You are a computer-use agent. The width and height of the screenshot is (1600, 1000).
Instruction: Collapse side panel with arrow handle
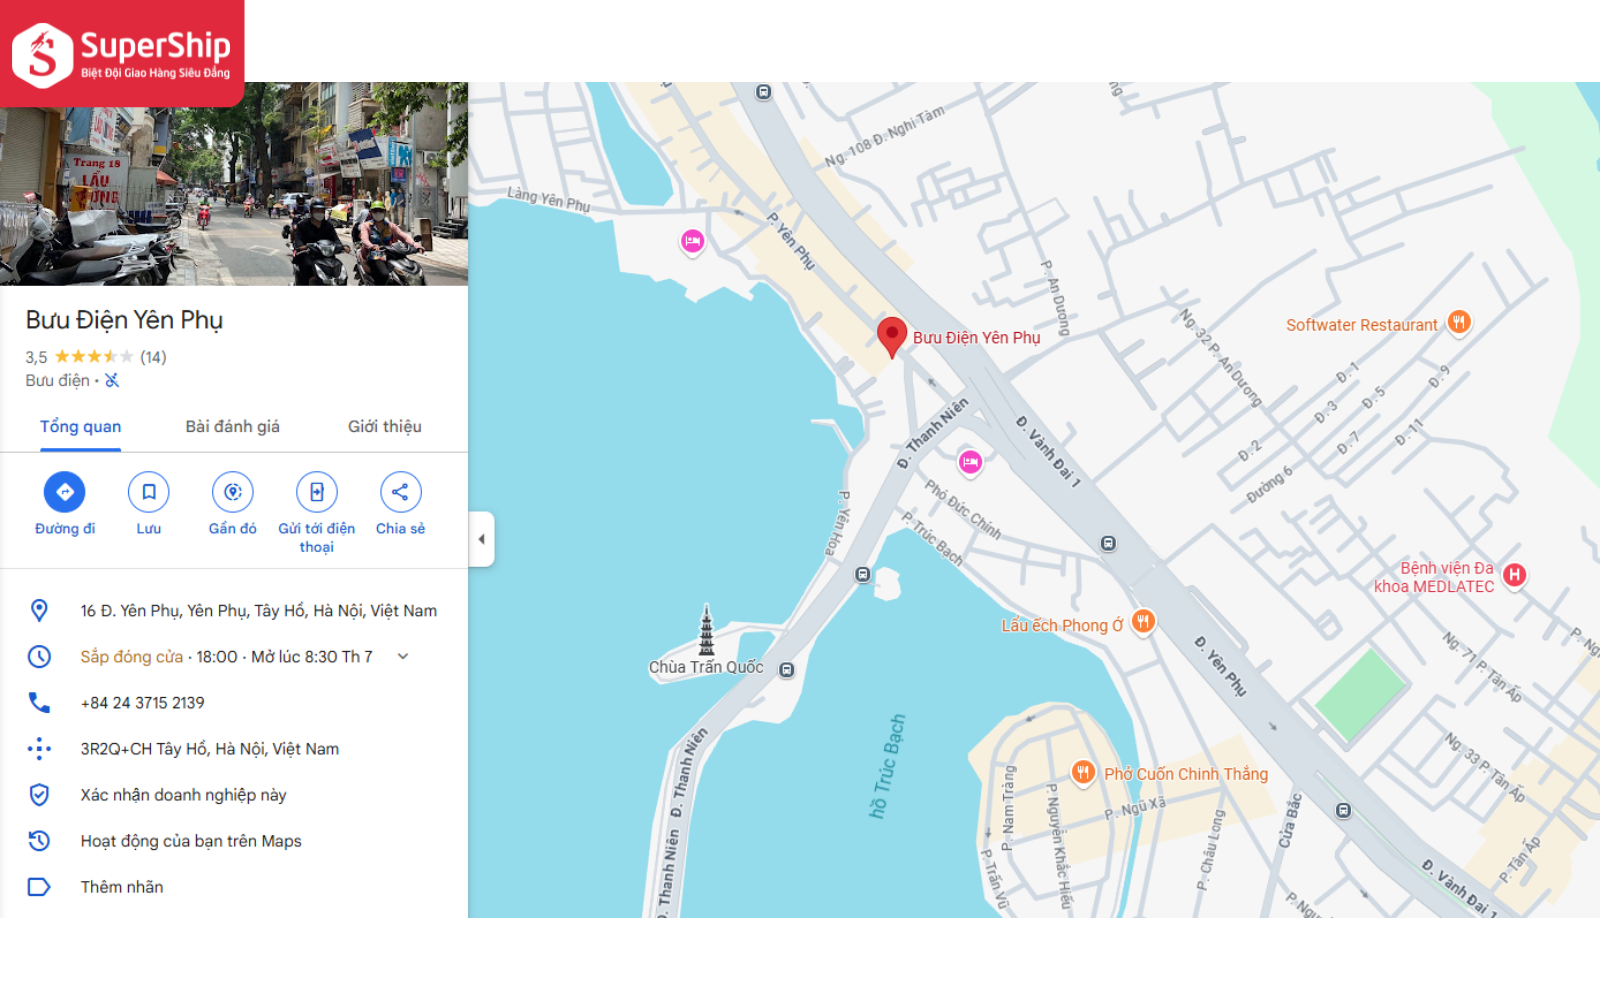(x=481, y=539)
